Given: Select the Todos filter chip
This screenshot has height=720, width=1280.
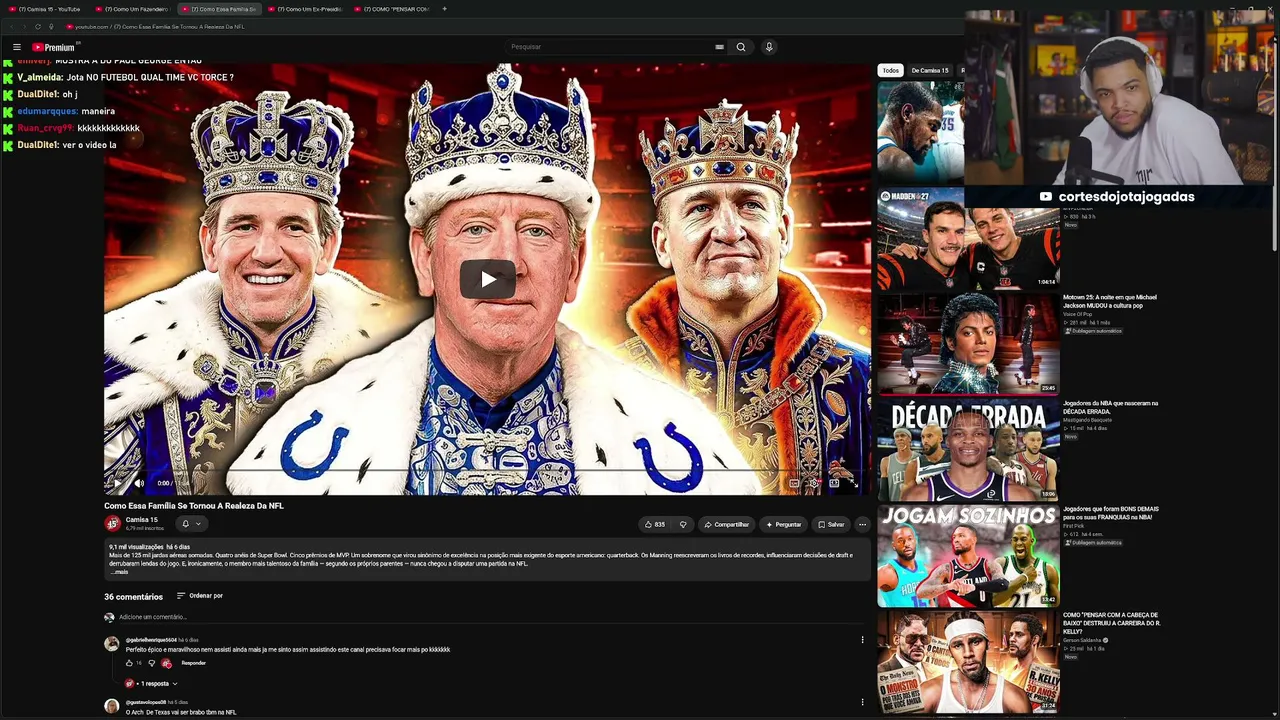Looking at the screenshot, I should (890, 71).
